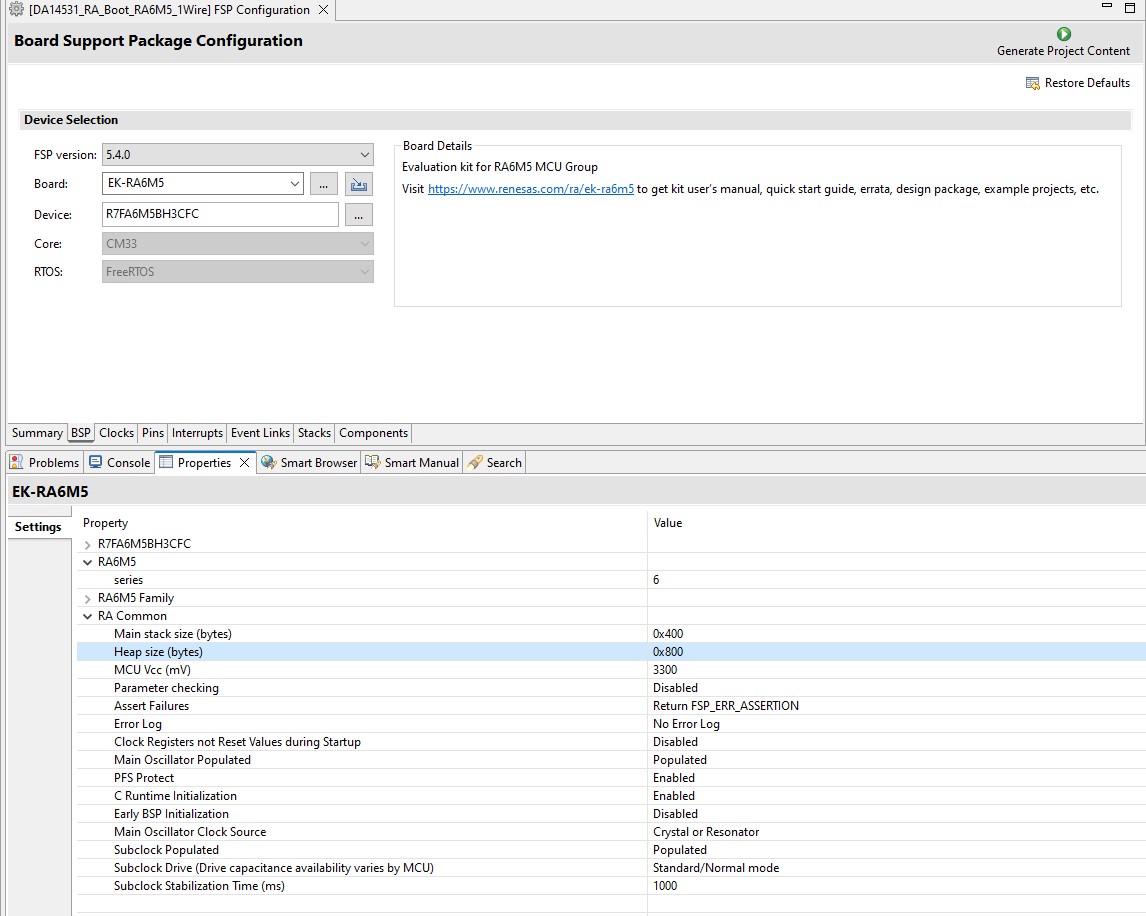Click the Generate Project Content green icon

[1063, 34]
